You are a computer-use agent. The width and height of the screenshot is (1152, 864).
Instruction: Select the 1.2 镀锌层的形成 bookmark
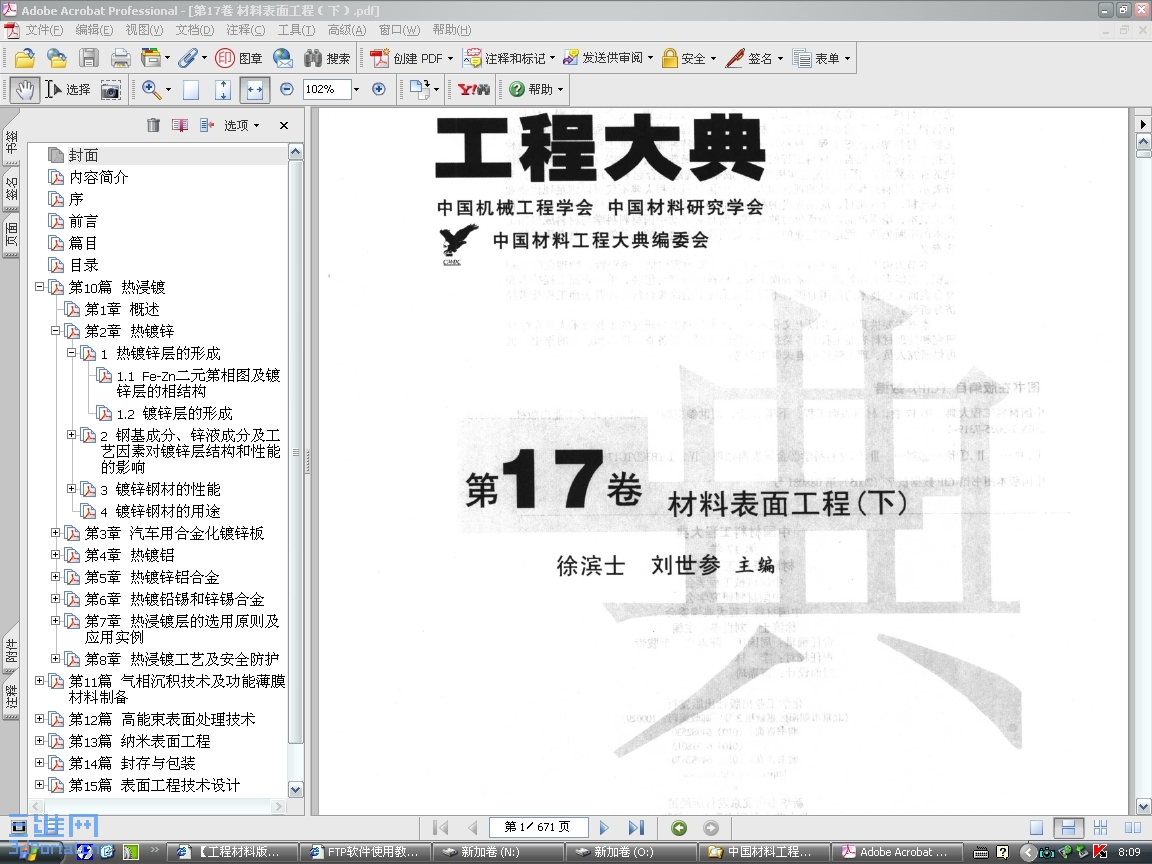tap(175, 414)
